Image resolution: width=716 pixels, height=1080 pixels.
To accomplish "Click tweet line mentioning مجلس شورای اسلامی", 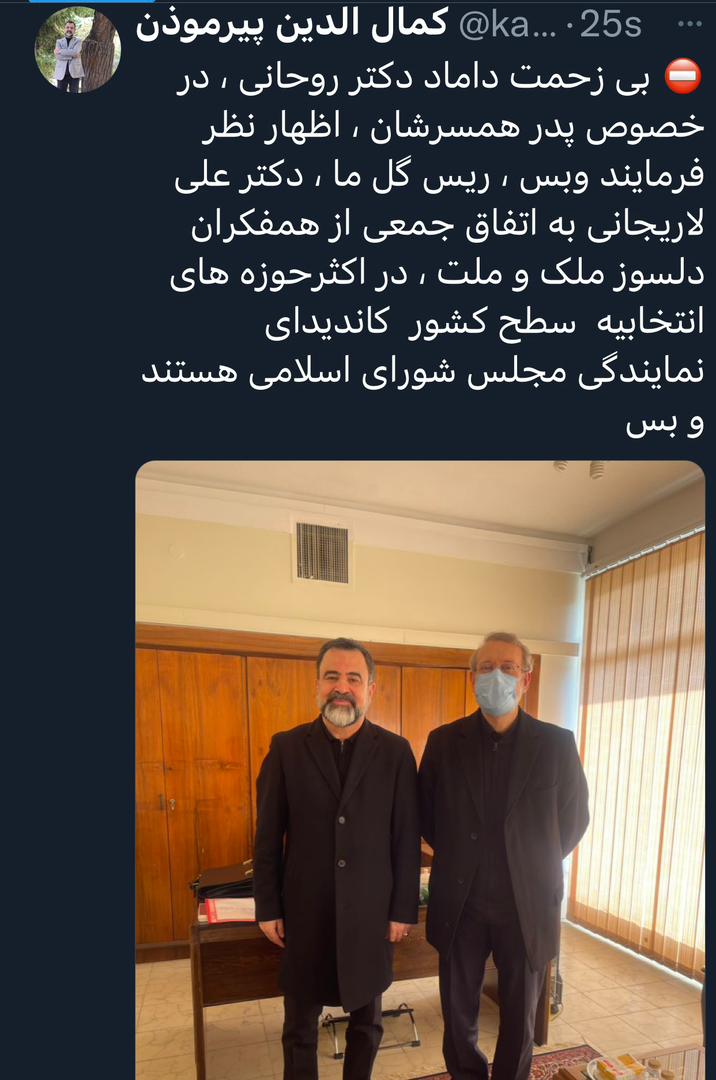I will point(423,373).
